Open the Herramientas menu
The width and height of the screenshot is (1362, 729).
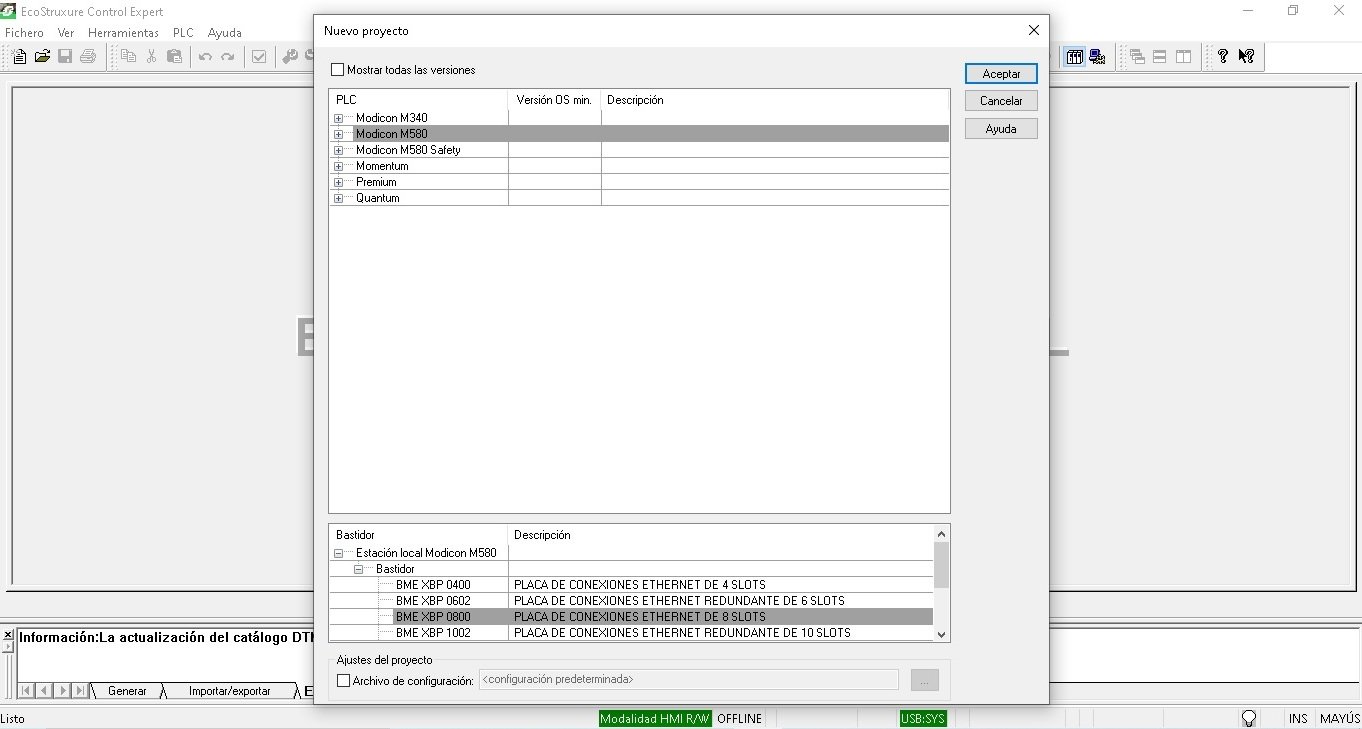pos(123,33)
